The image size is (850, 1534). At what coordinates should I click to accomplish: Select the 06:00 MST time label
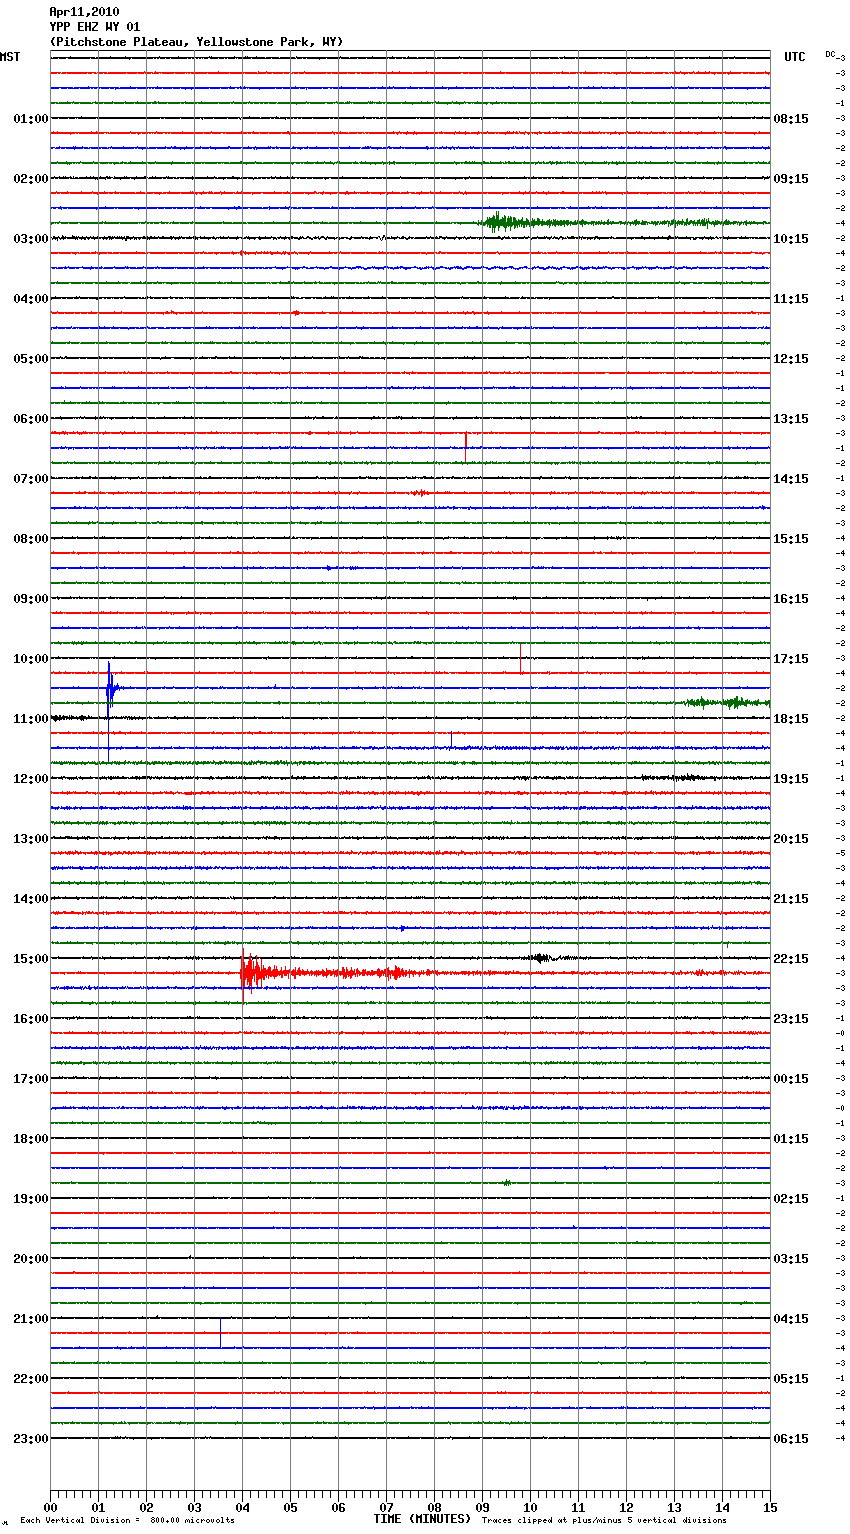(x=31, y=419)
